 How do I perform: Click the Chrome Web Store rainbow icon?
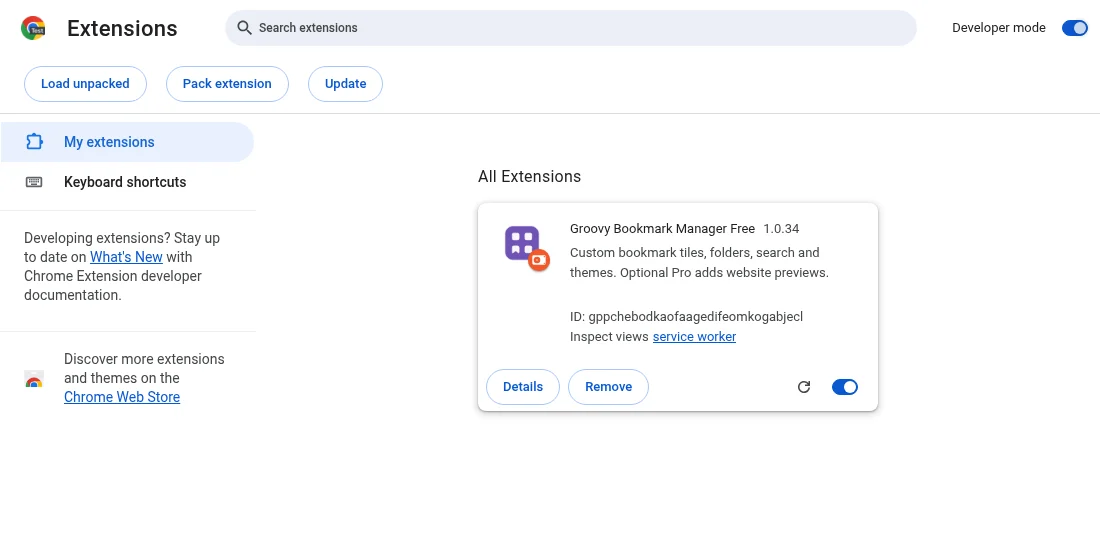click(x=34, y=379)
